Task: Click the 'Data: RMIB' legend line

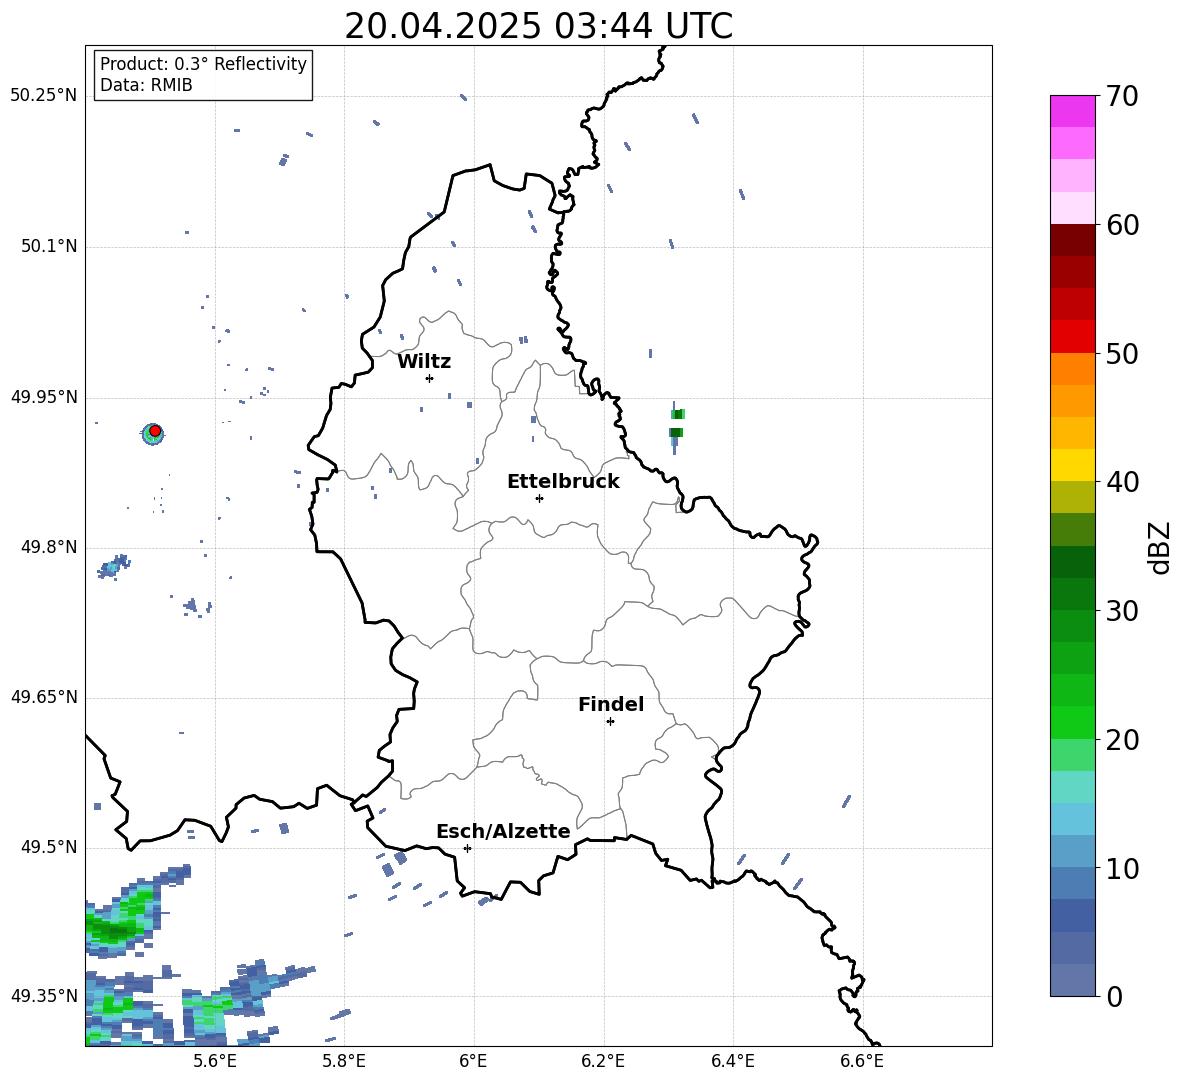Action: tap(146, 85)
